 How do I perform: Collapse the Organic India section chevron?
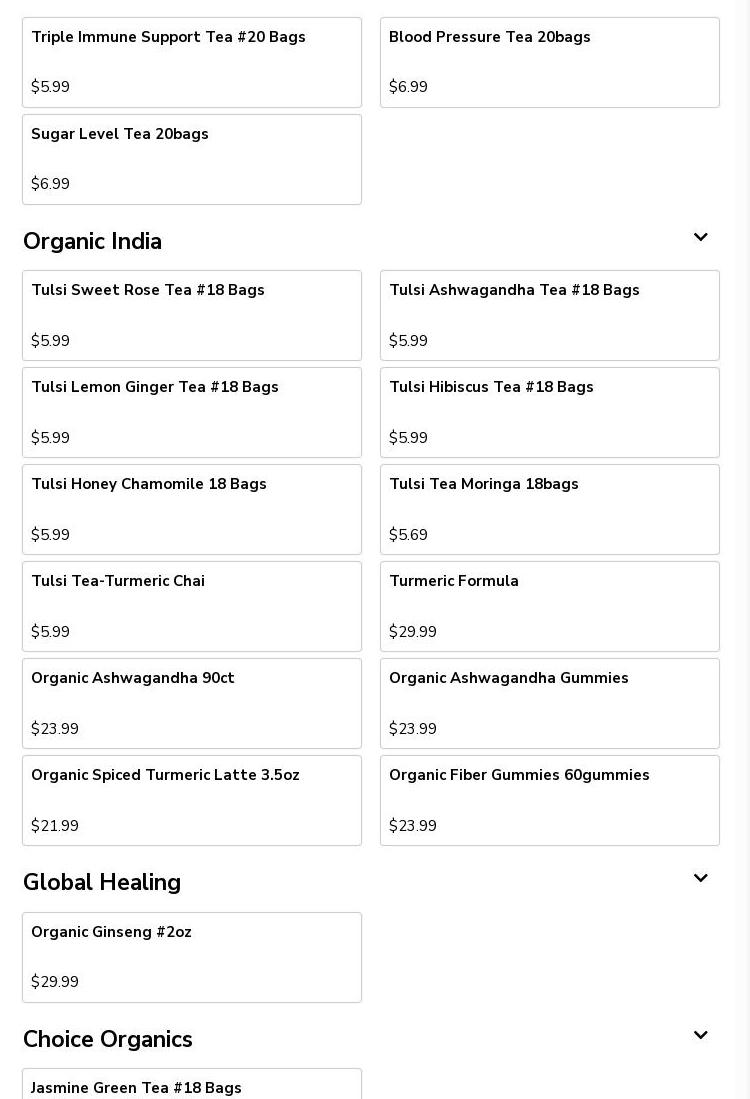pyautogui.click(x=700, y=238)
